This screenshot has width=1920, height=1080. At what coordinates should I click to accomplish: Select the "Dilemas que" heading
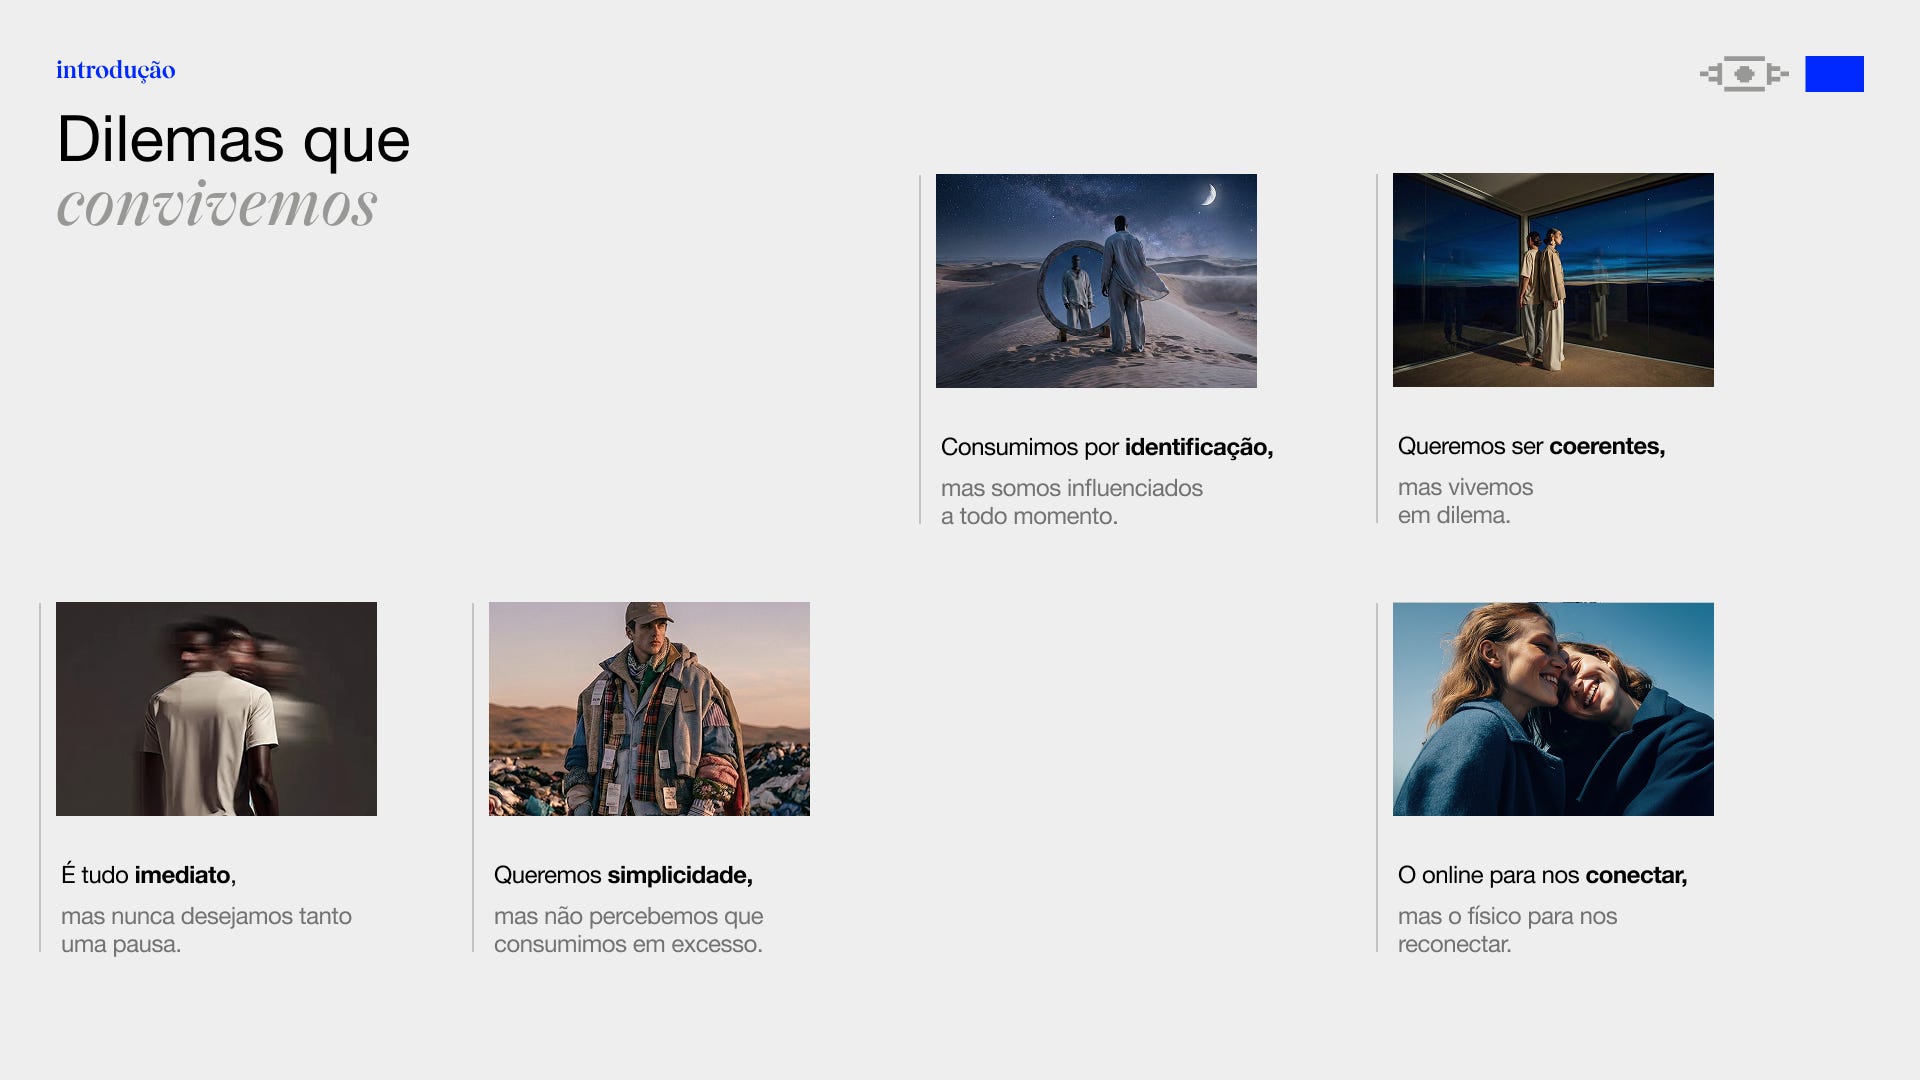pos(233,139)
